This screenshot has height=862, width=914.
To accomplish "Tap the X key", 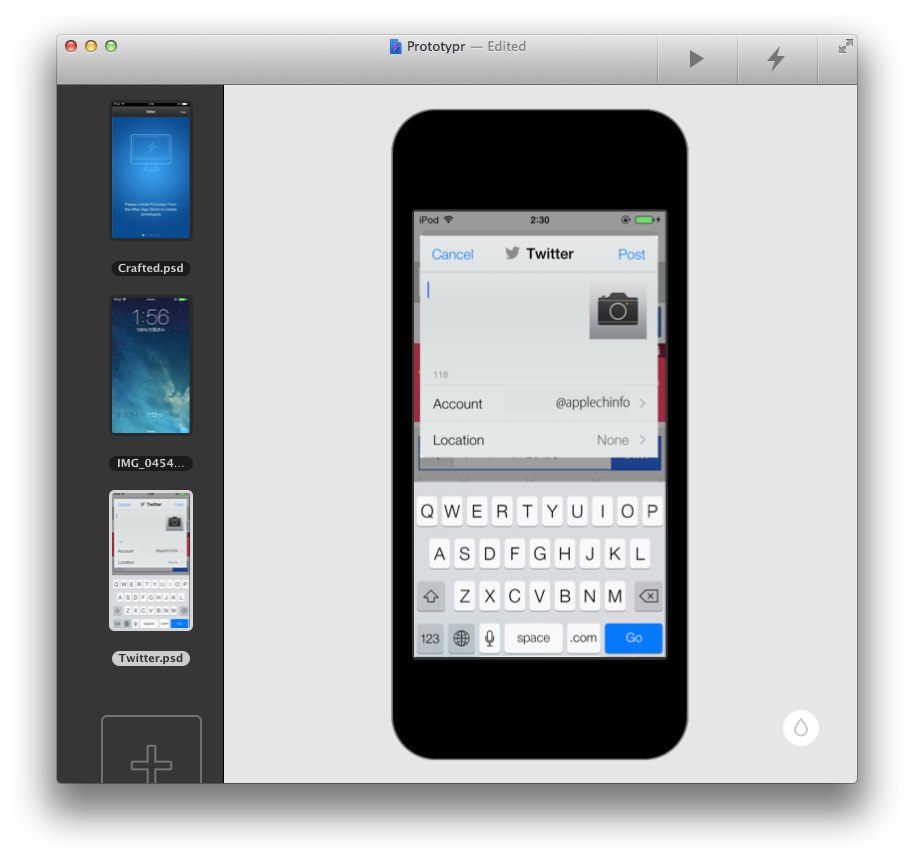I will point(490,596).
